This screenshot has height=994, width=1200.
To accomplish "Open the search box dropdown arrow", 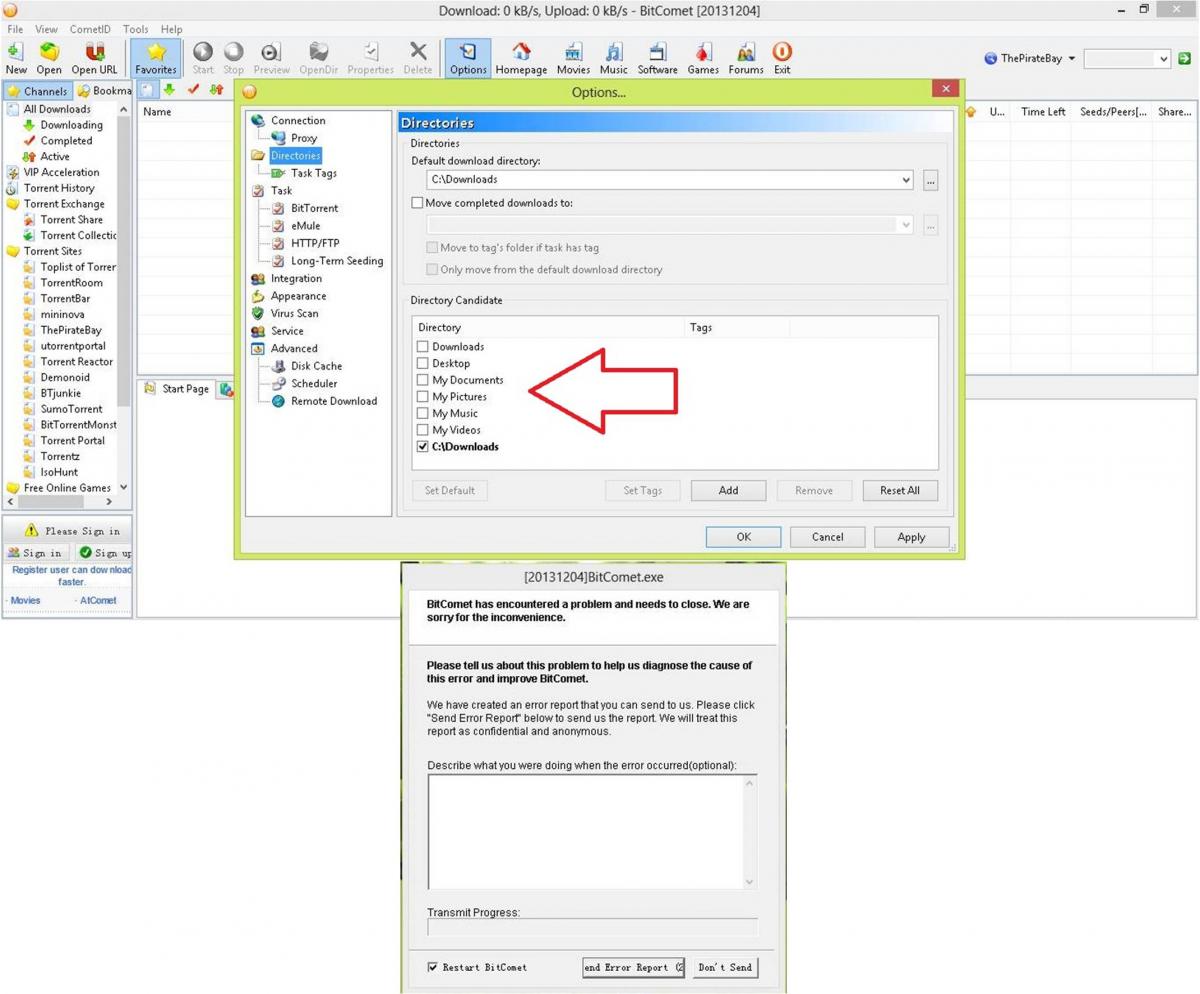I will [x=1165, y=59].
